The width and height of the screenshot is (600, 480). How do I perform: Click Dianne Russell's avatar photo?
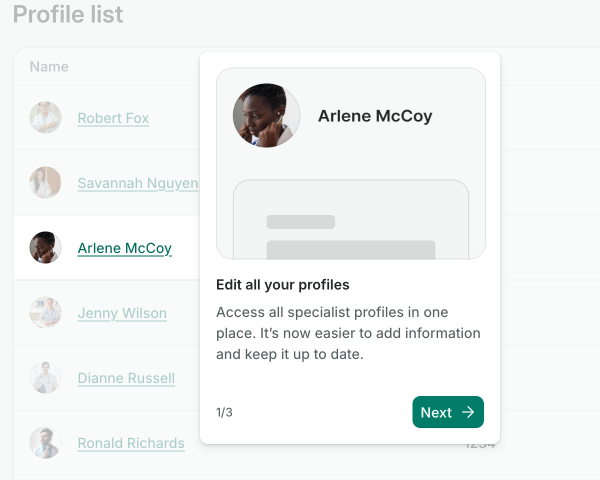pos(45,378)
